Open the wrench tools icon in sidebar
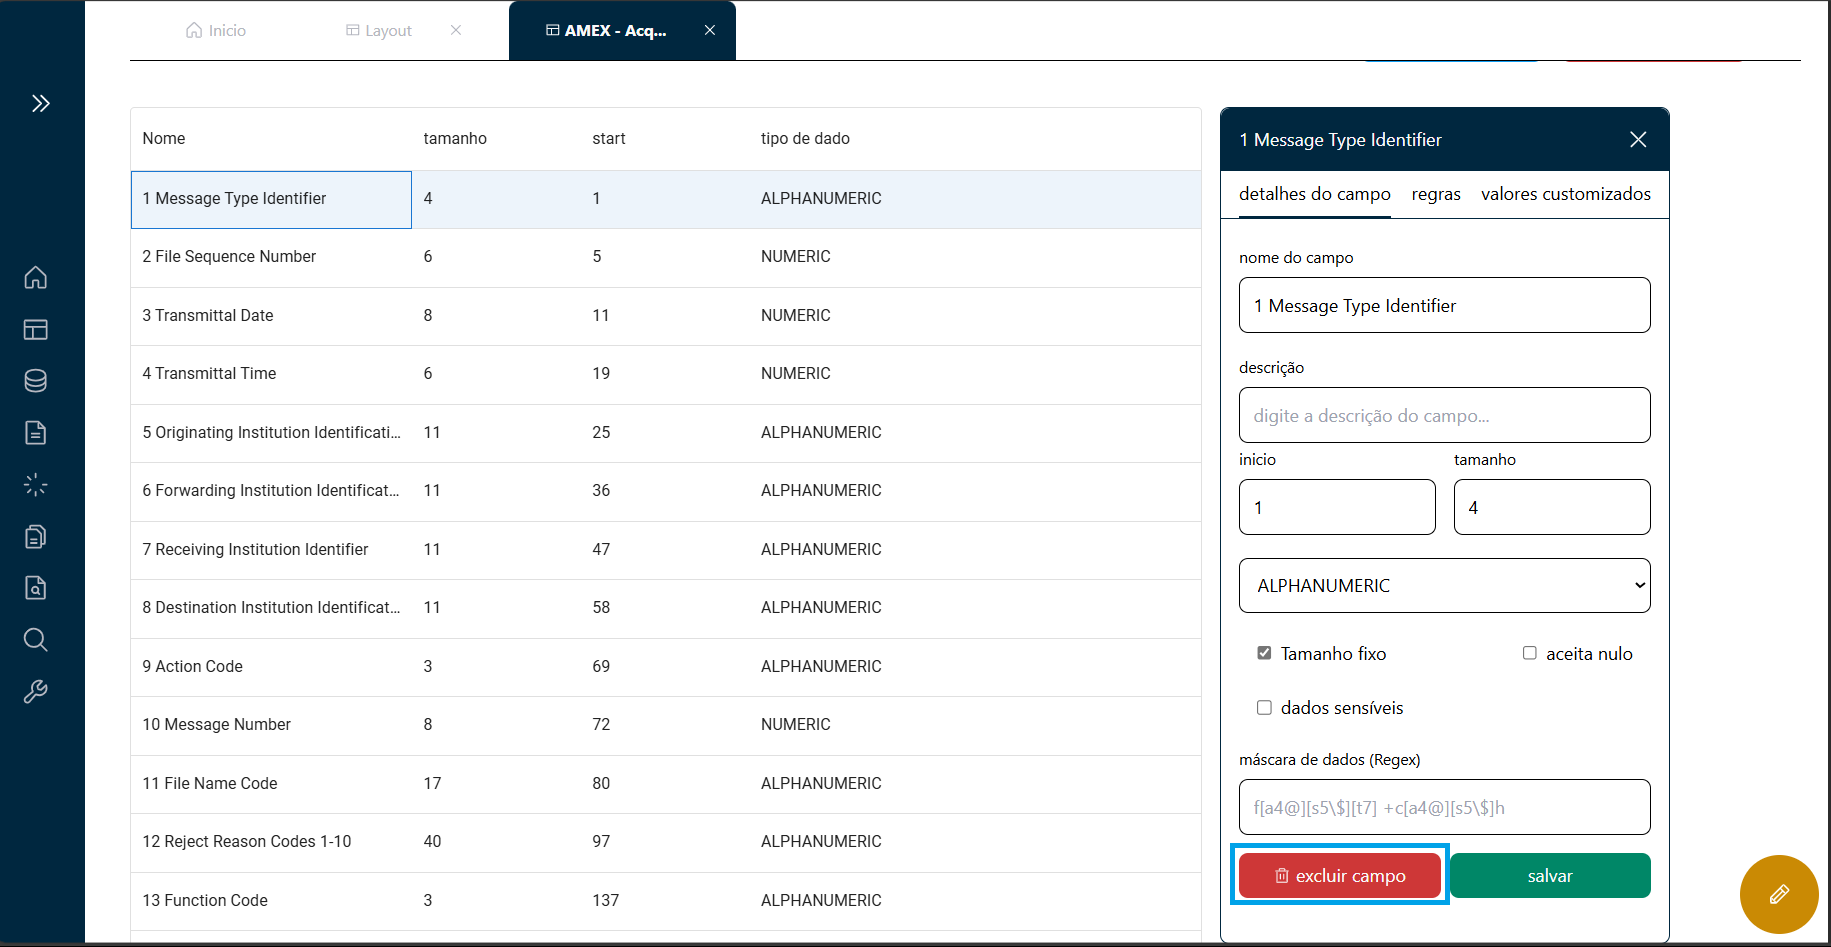This screenshot has width=1831, height=947. (x=36, y=692)
